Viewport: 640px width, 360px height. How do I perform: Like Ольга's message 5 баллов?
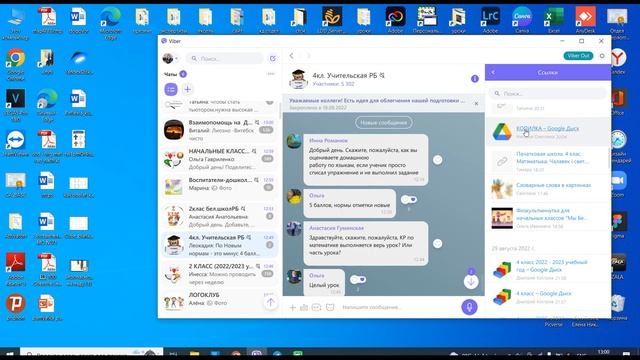pyautogui.click(x=409, y=200)
